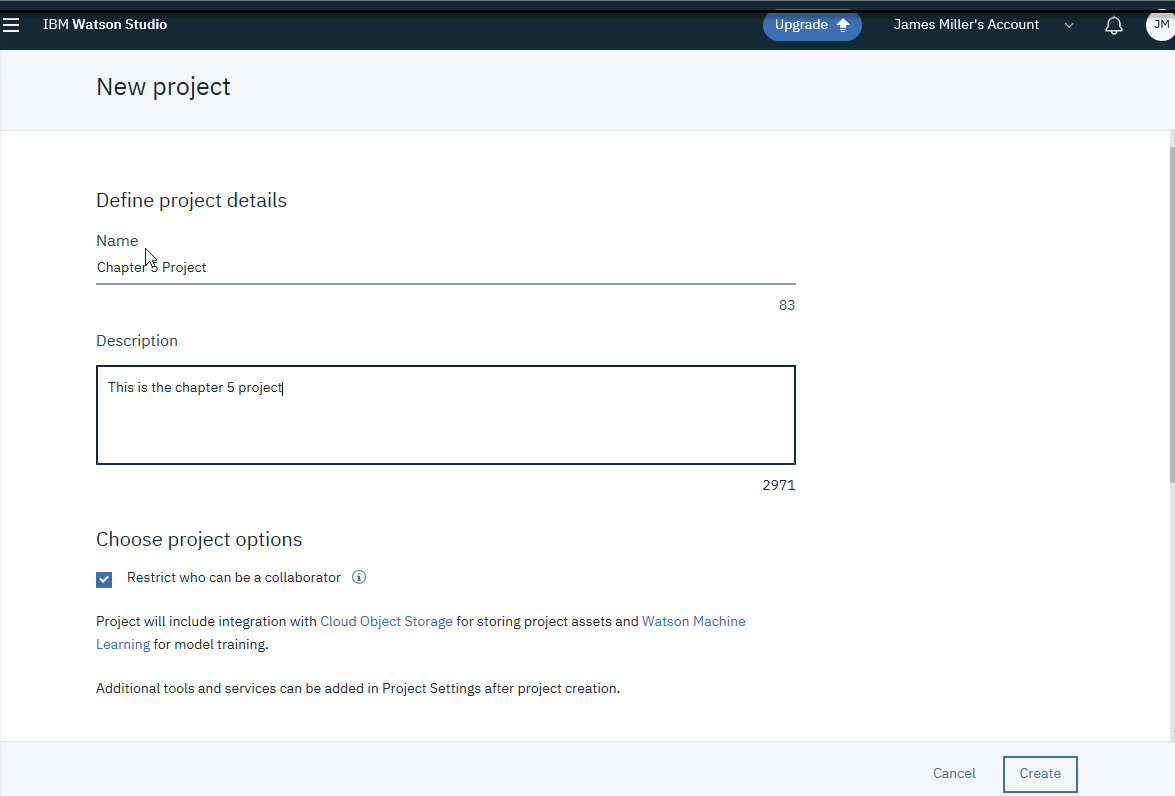Click the page vertical scrollbar
The height and width of the screenshot is (796, 1175).
1171,315
